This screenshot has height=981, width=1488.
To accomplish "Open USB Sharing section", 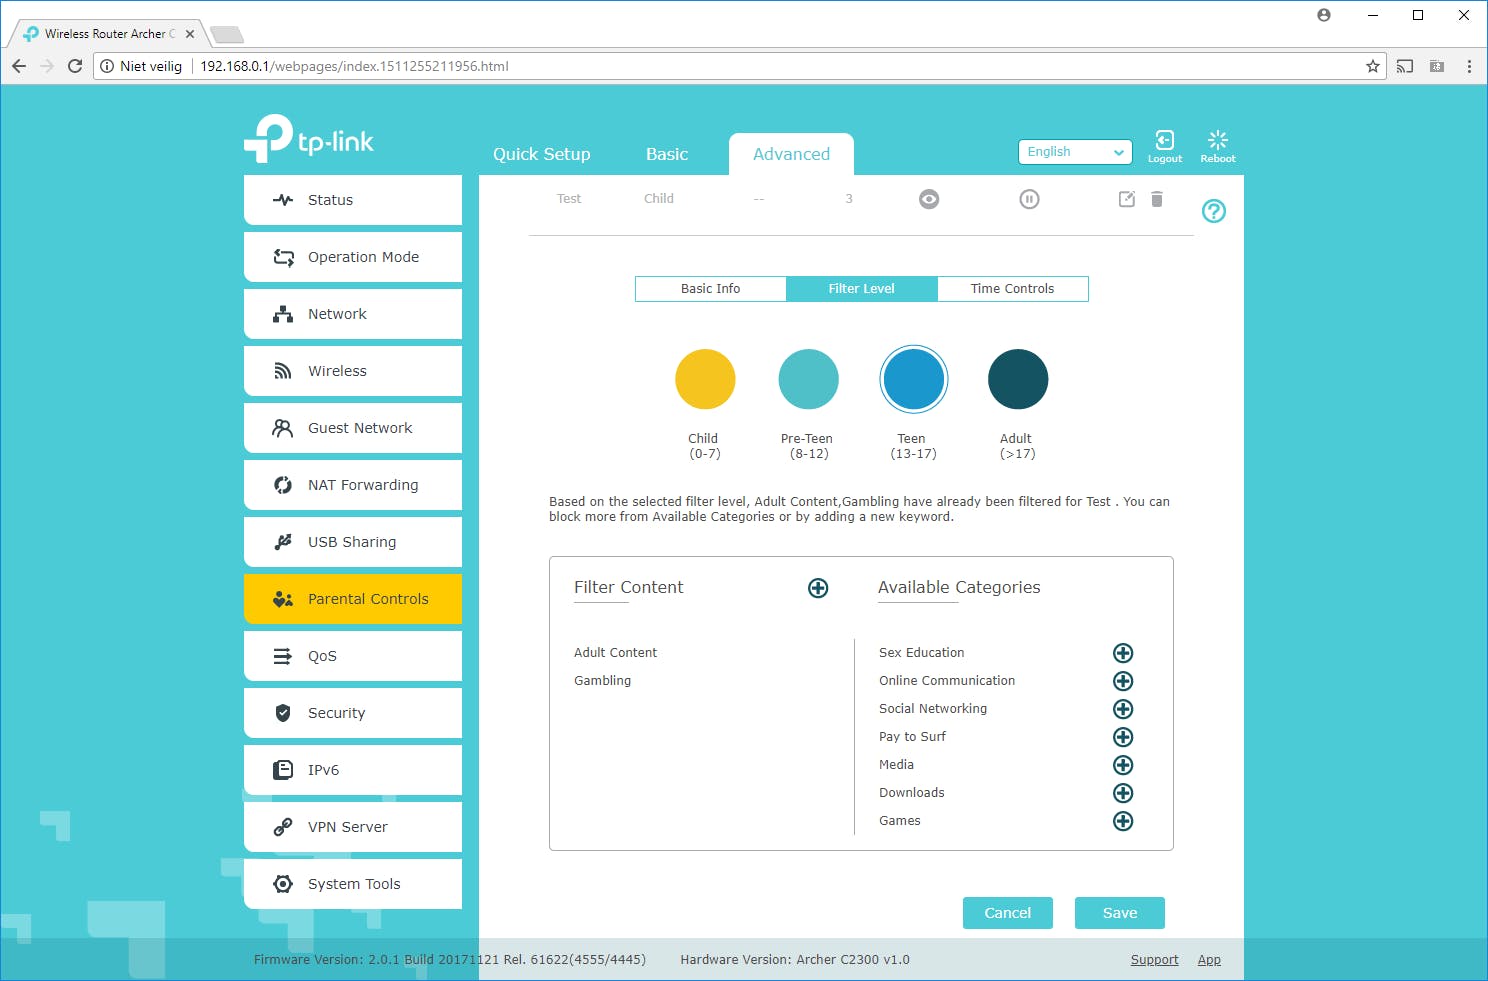I will (x=353, y=542).
